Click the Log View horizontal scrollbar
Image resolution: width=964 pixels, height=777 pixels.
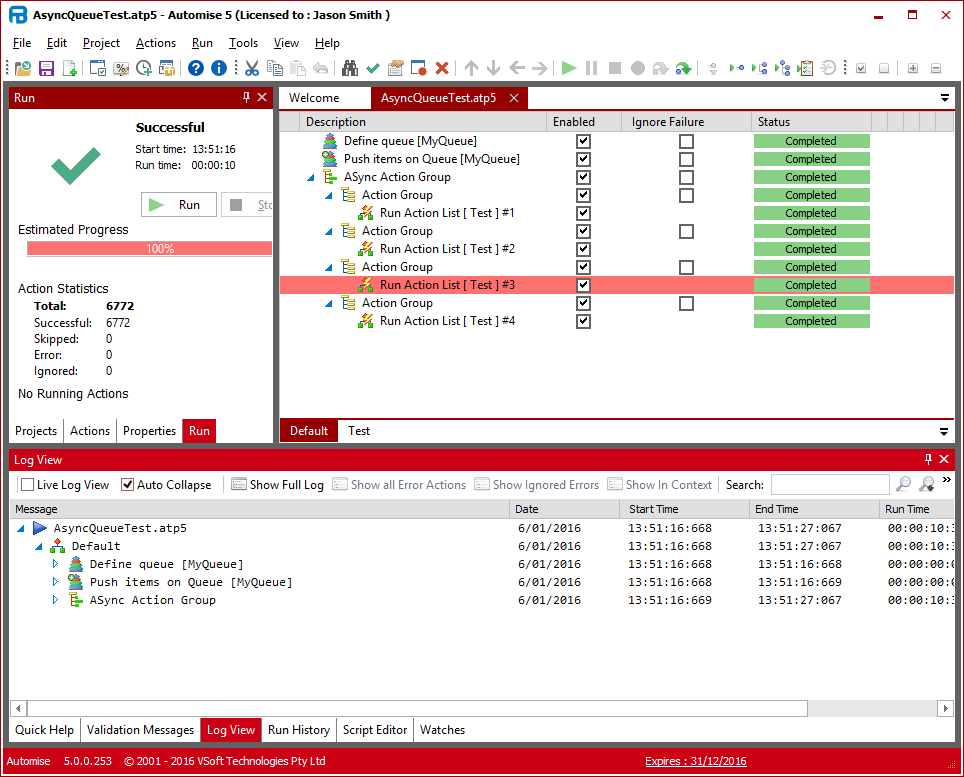tap(418, 708)
